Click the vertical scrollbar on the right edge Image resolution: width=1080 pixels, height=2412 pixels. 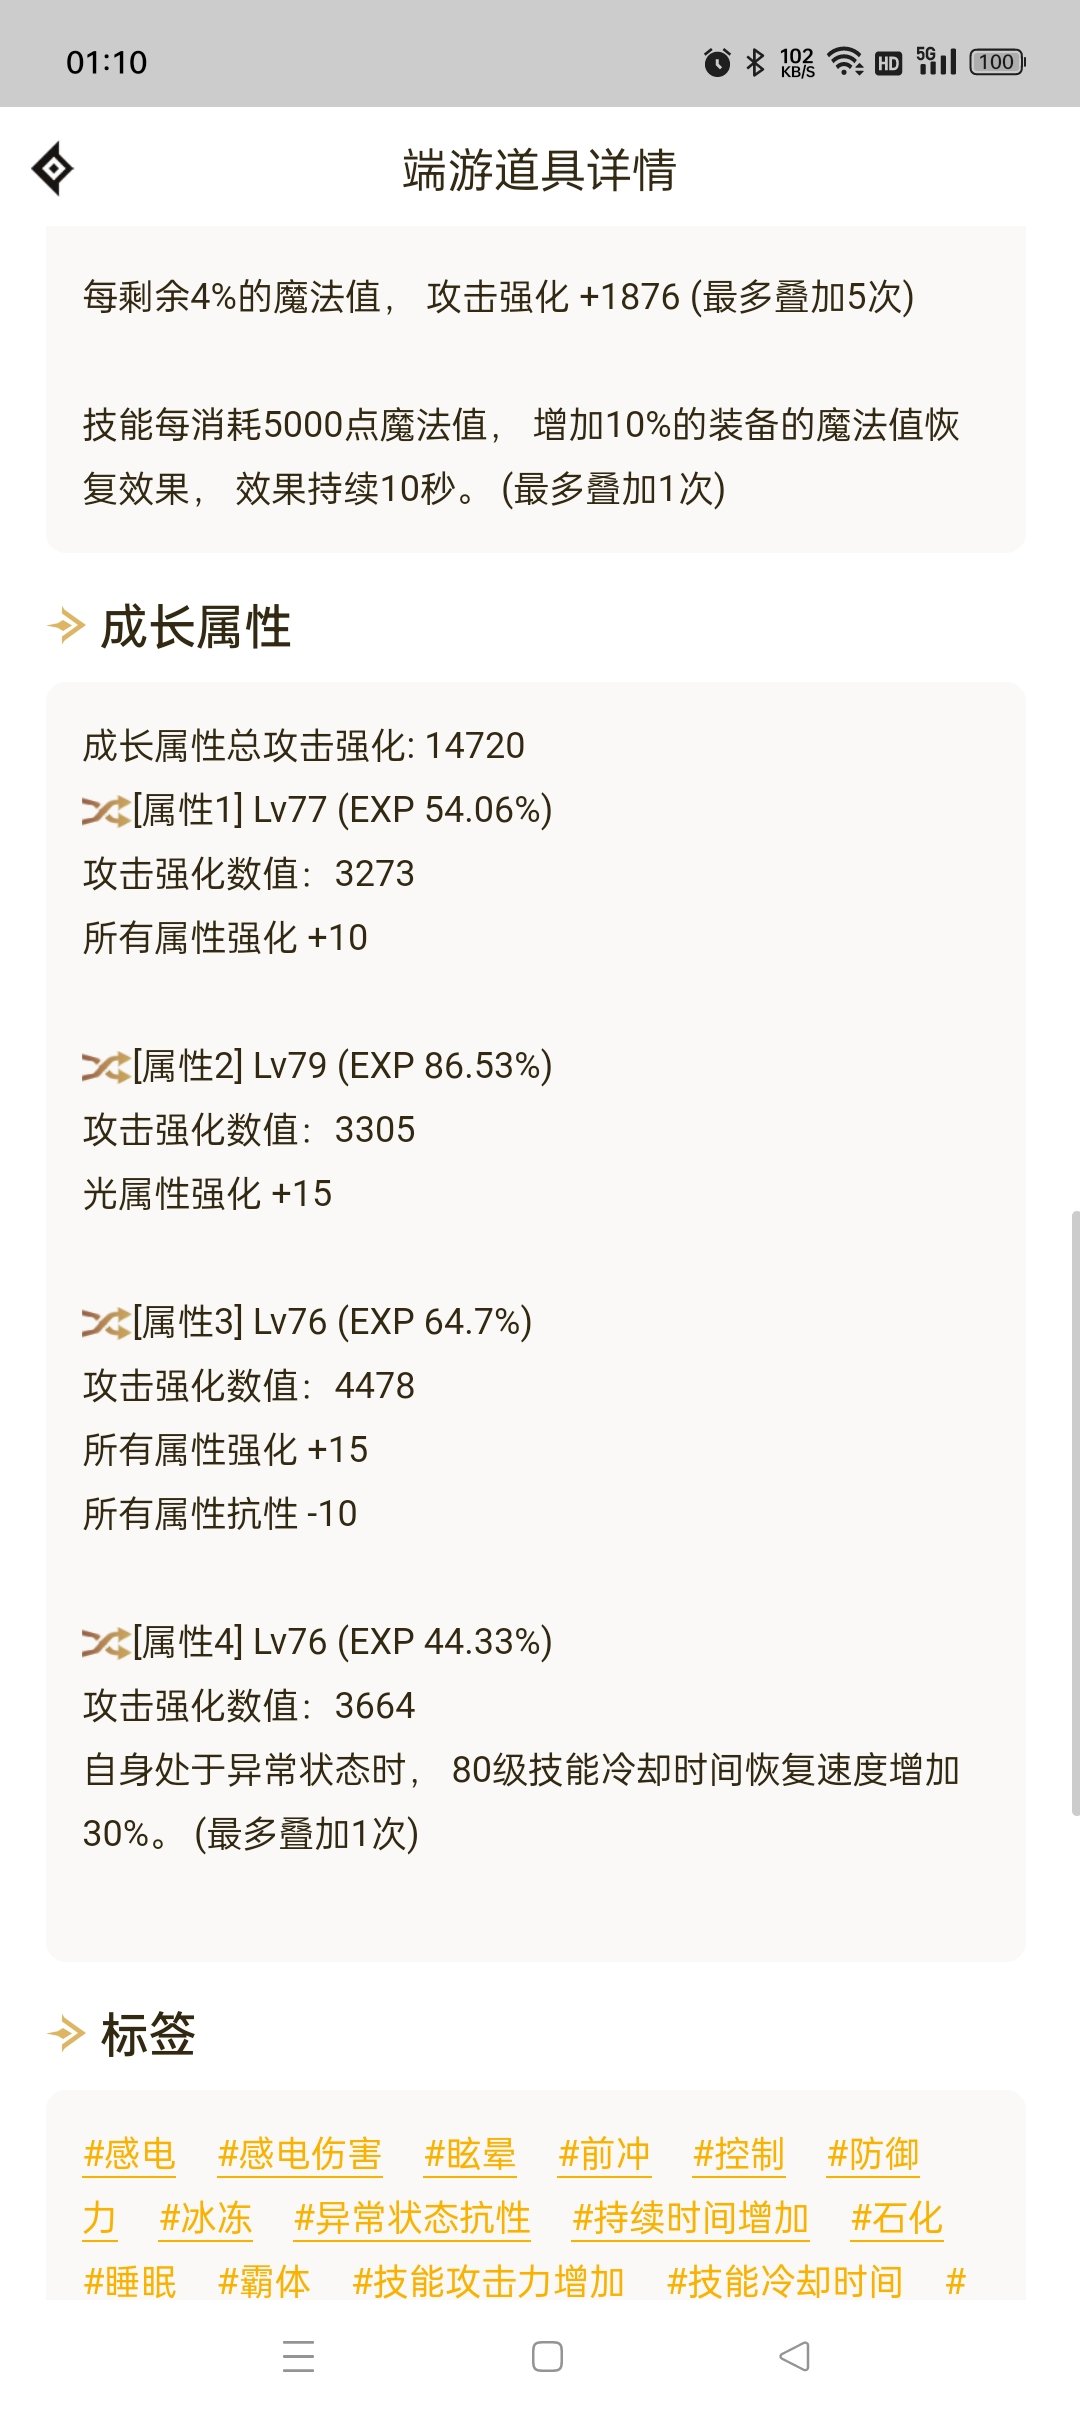point(1075,1513)
